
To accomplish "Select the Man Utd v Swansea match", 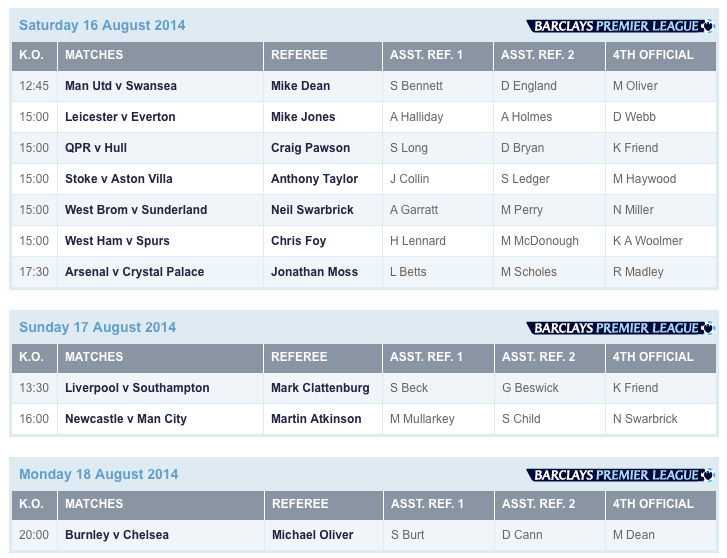I will (121, 86).
